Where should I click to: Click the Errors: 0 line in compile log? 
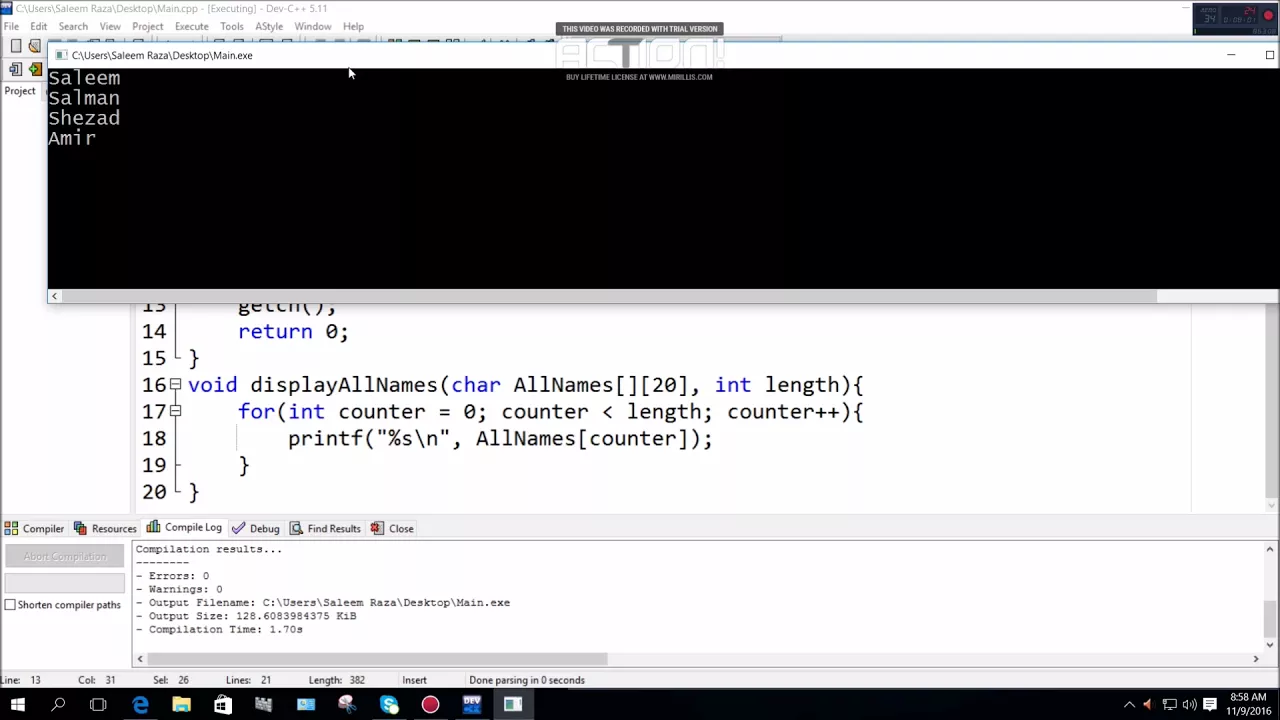coord(172,576)
